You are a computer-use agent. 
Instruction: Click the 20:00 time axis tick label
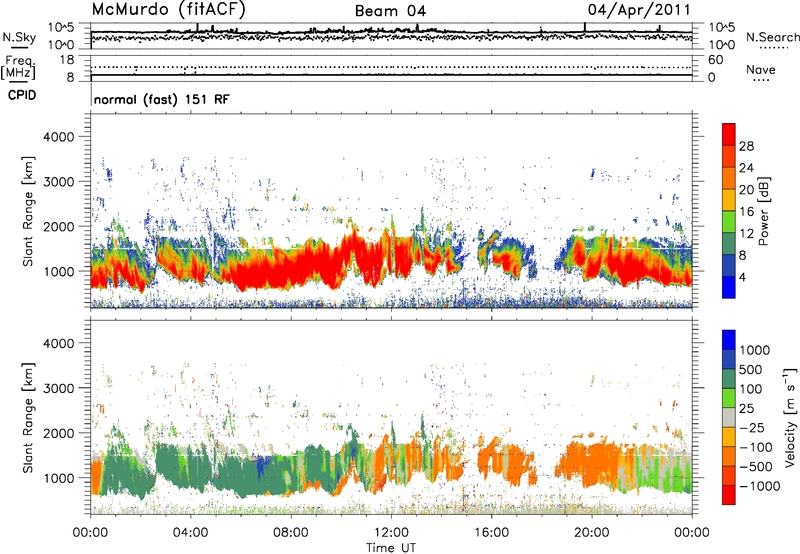tap(591, 533)
